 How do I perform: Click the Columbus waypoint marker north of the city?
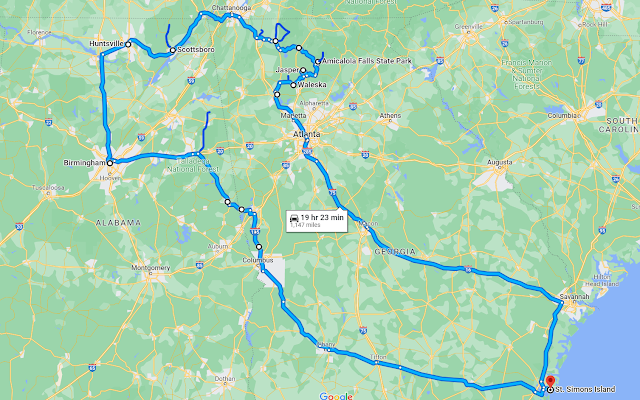coord(259,247)
